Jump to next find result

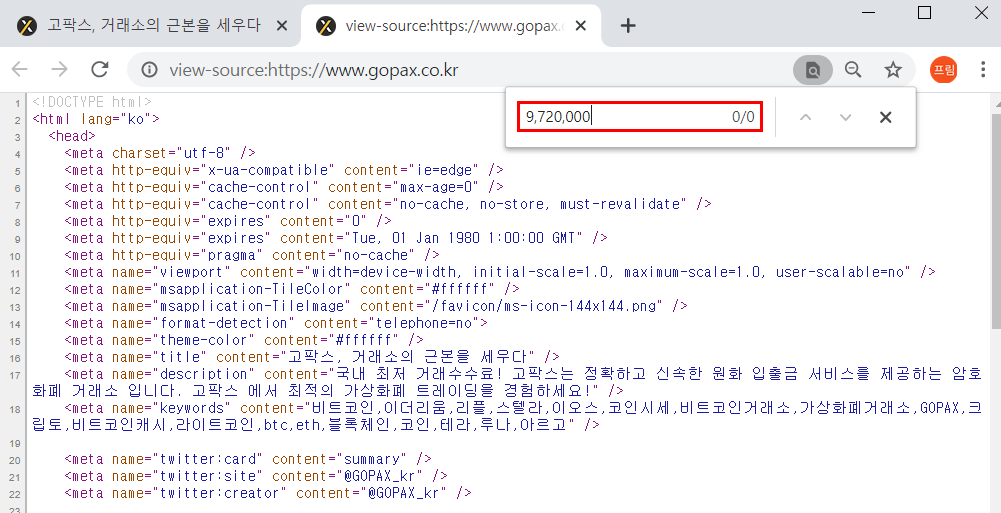[x=845, y=117]
